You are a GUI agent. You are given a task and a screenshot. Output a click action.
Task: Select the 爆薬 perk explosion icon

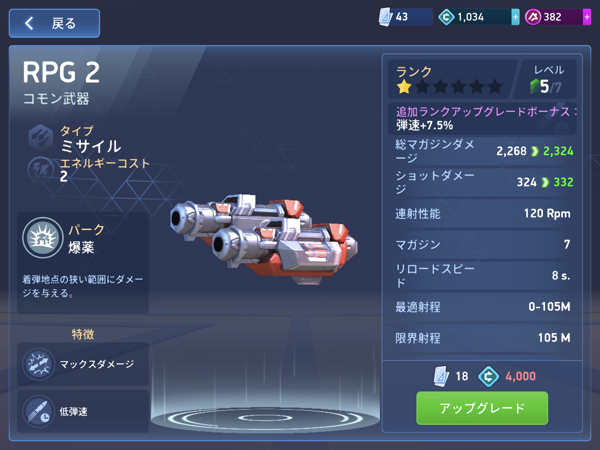(42, 238)
